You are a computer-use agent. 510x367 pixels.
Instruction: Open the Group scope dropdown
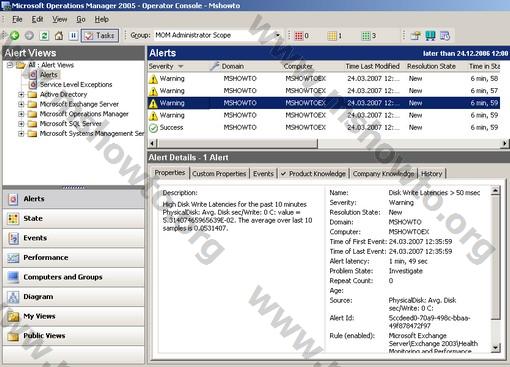click(277, 35)
